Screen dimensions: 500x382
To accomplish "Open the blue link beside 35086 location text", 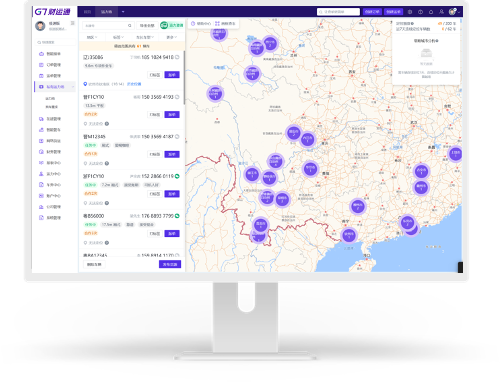I will click(134, 84).
